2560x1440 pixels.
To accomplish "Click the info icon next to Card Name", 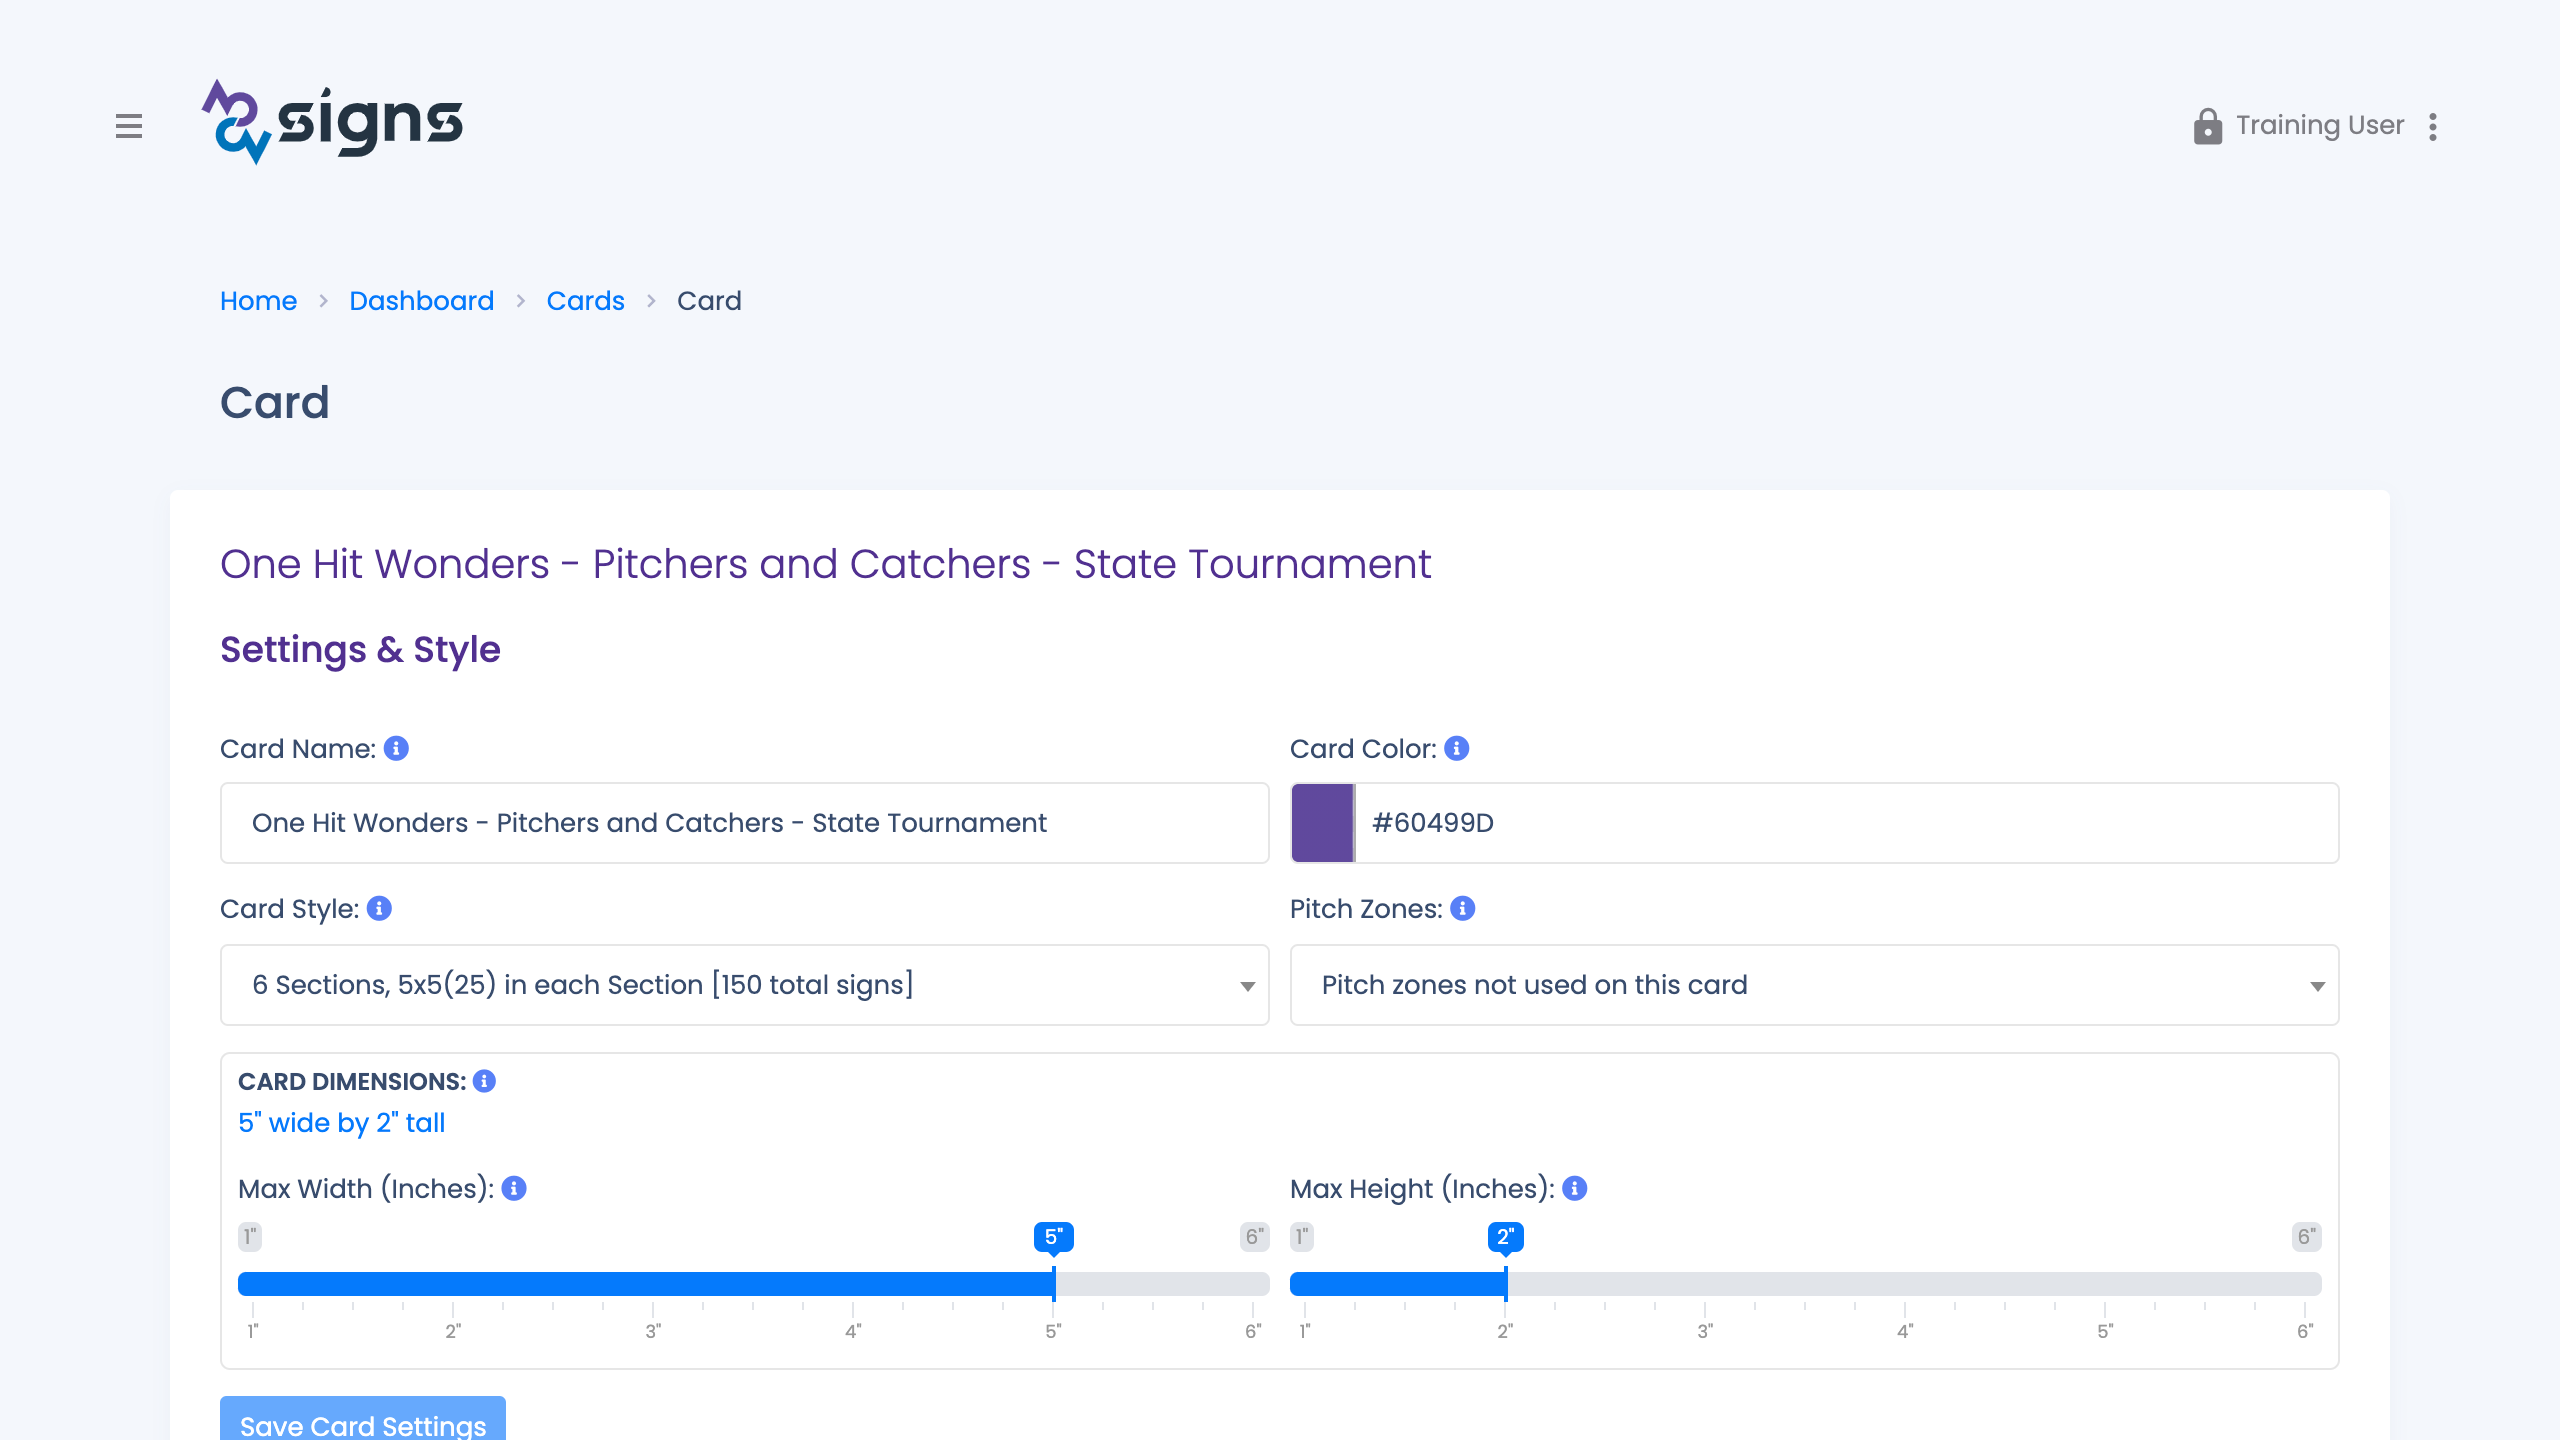I will [x=396, y=749].
